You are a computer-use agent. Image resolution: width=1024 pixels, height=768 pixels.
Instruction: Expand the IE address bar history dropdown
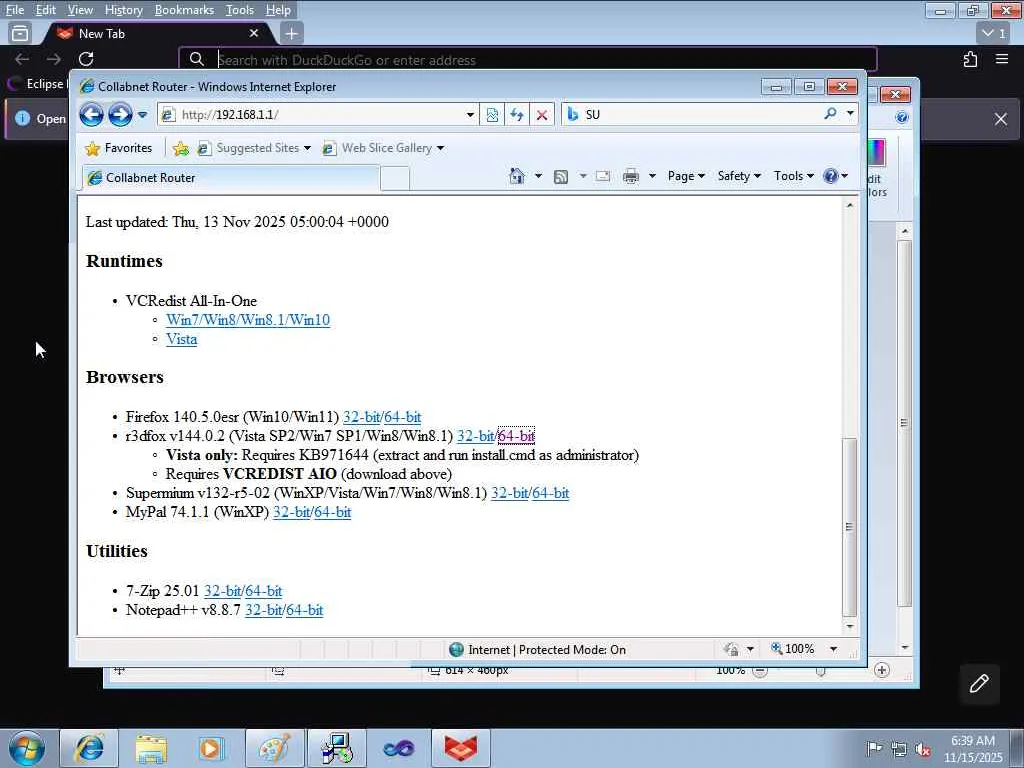point(470,115)
